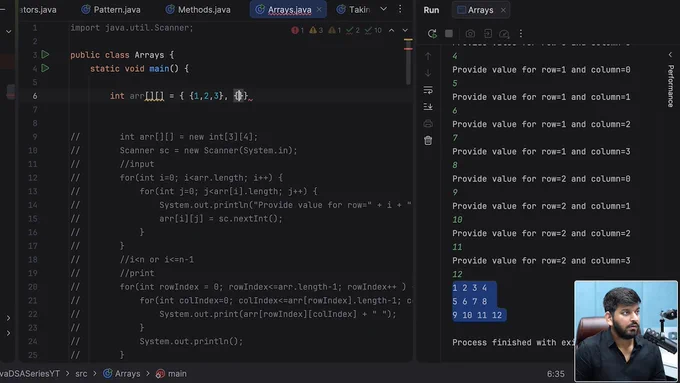Click the console output row '1 2 3 4'
The height and width of the screenshot is (383, 680).
pyautogui.click(x=470, y=288)
